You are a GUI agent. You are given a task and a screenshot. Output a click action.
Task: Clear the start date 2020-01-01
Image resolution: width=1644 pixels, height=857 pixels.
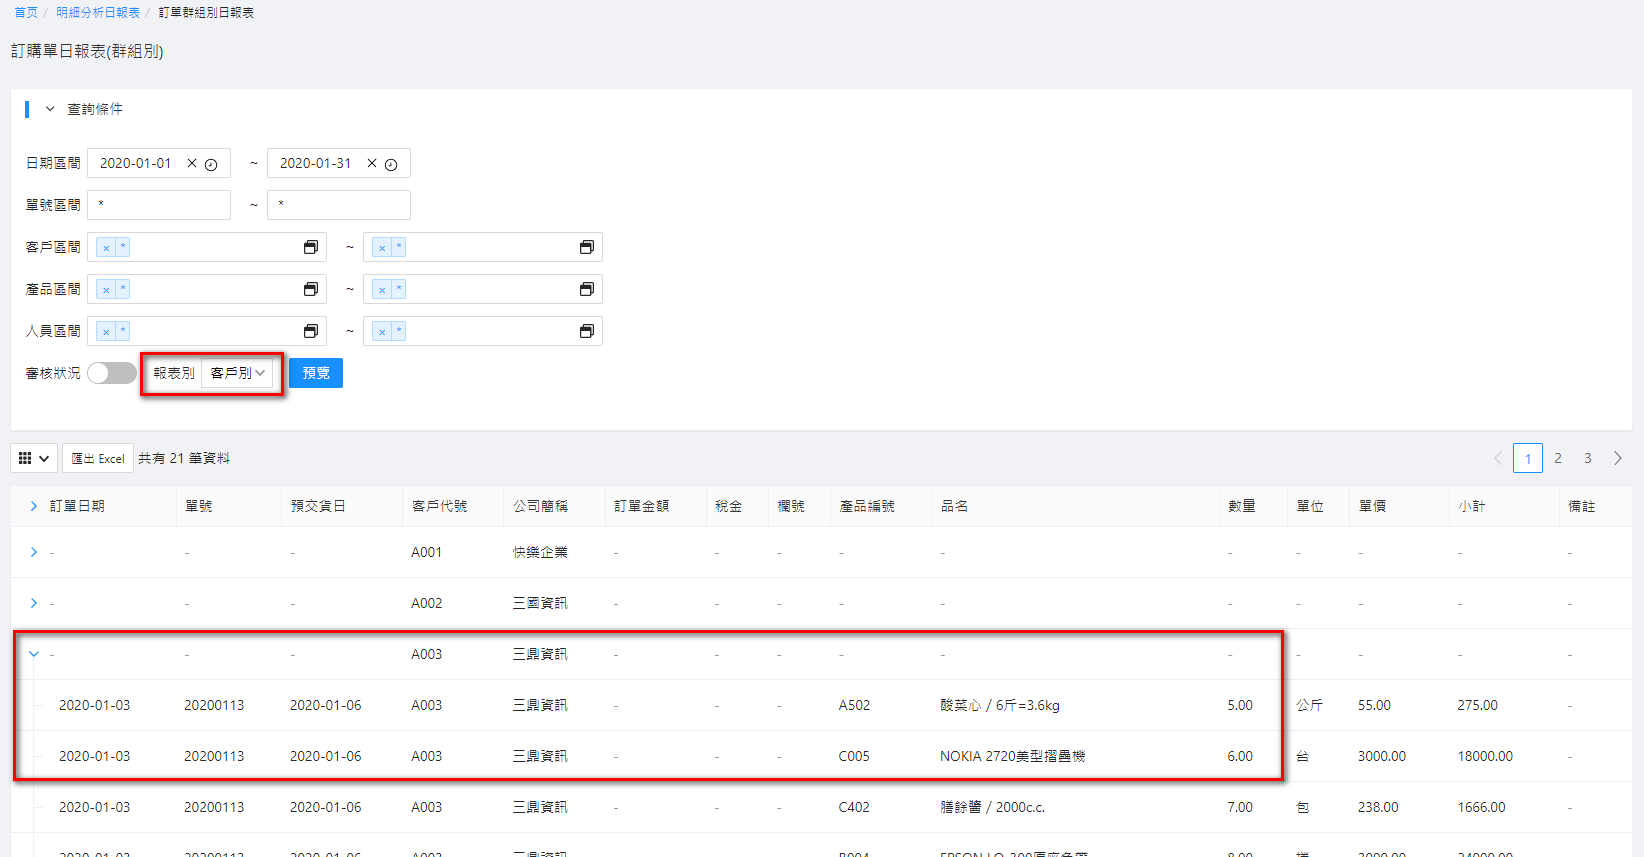tap(192, 163)
